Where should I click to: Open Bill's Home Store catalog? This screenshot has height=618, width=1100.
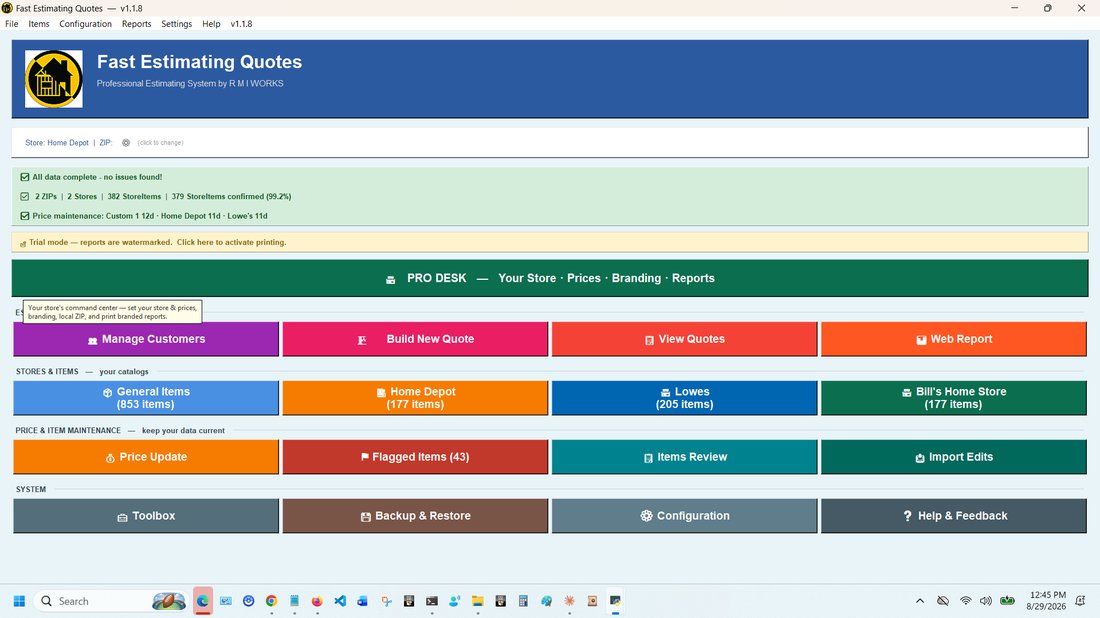[953, 398]
